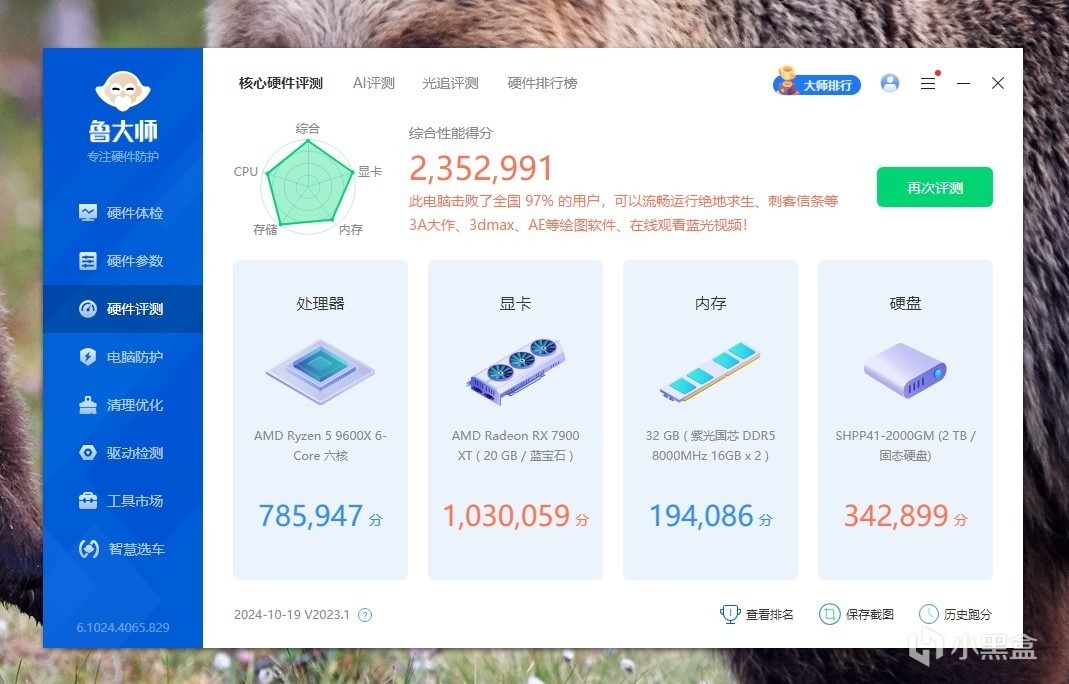Click the 智慧选车 icon
Image resolution: width=1069 pixels, height=684 pixels.
pos(89,549)
